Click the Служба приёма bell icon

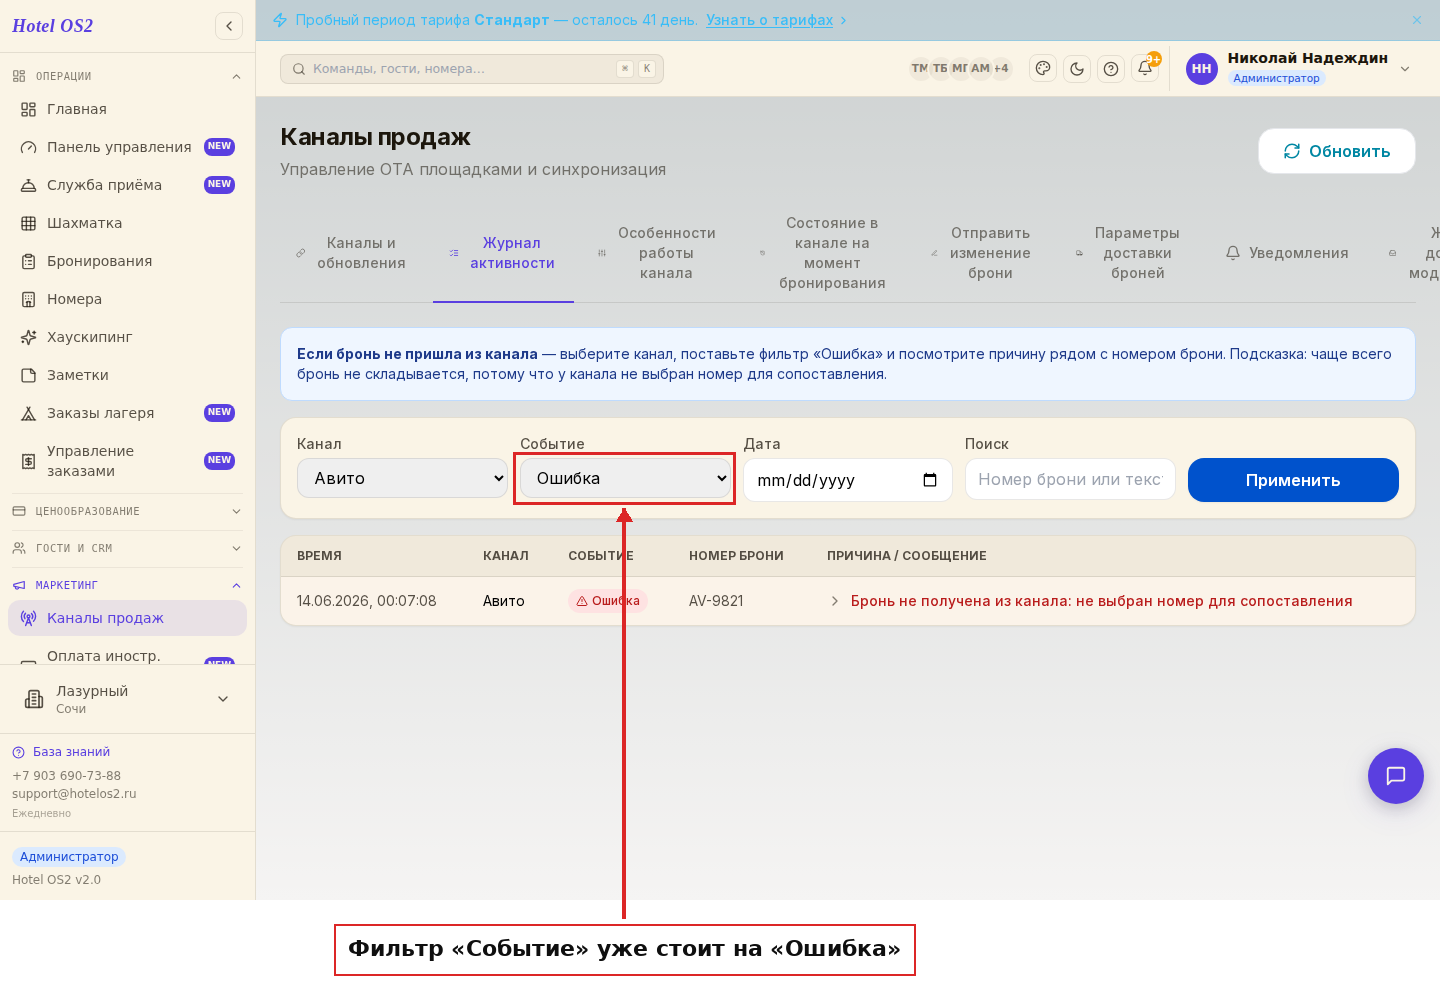(x=29, y=185)
